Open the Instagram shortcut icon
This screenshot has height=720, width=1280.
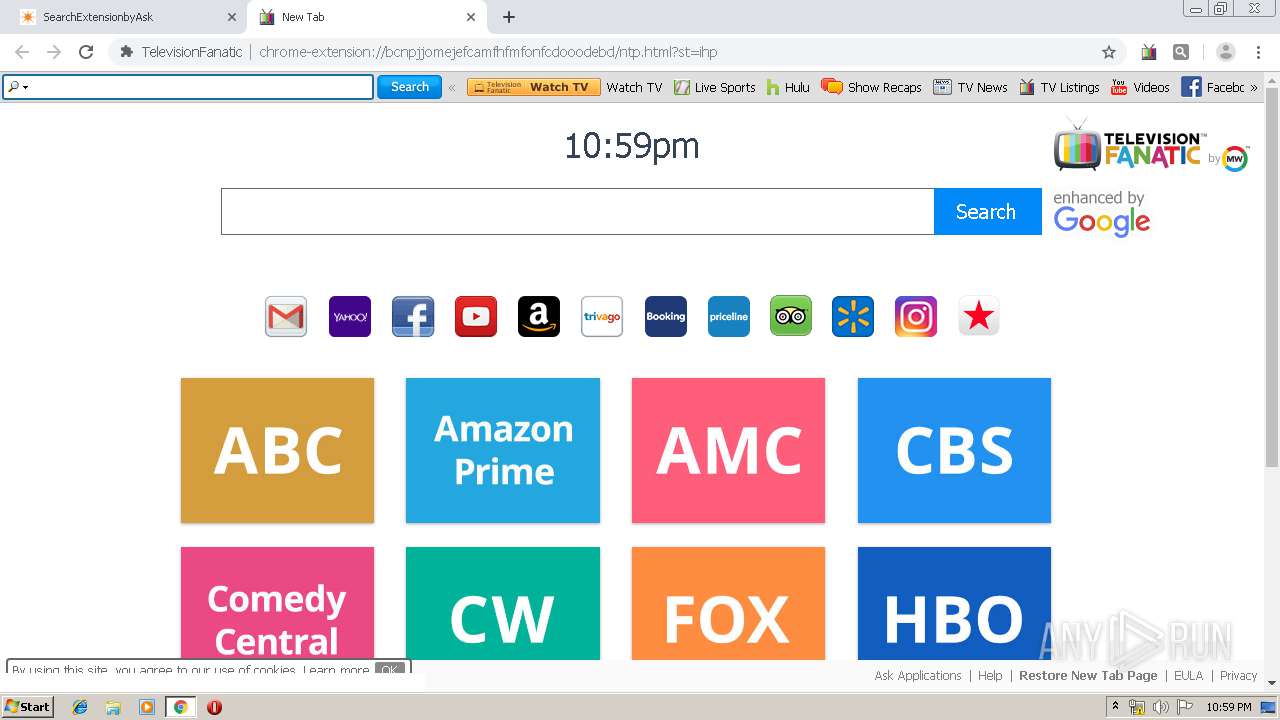pos(916,317)
